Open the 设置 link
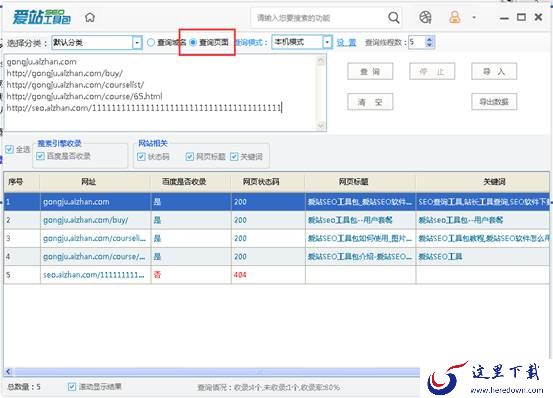 tap(346, 43)
